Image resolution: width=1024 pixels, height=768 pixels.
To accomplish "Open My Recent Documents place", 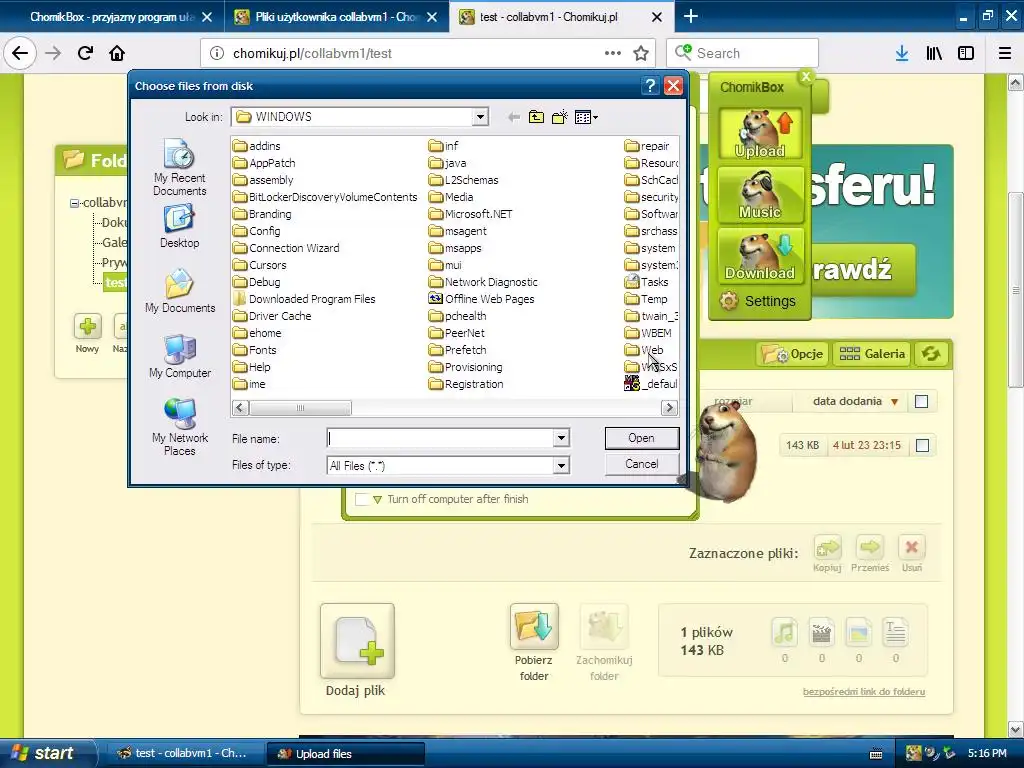I will tap(180, 167).
